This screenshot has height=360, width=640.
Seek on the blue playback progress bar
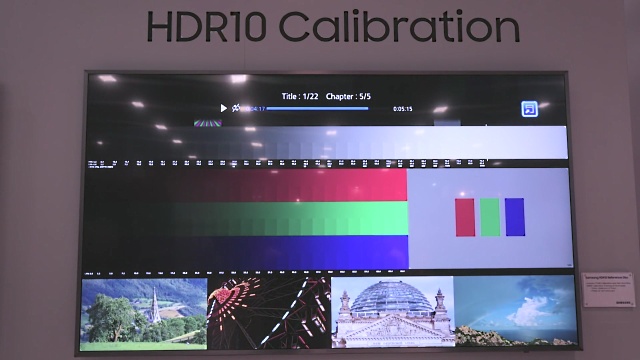click(317, 109)
